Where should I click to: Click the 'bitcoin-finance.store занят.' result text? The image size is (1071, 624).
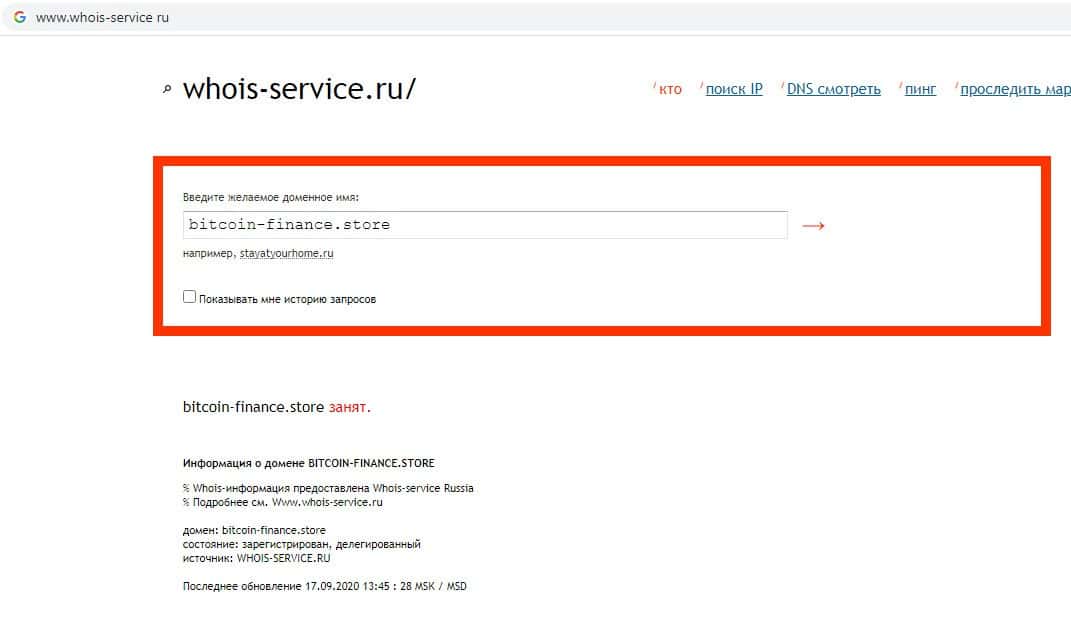(x=277, y=407)
